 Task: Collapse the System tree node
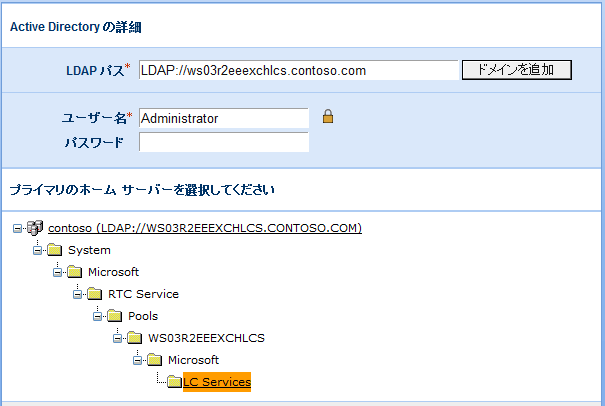click(38, 250)
